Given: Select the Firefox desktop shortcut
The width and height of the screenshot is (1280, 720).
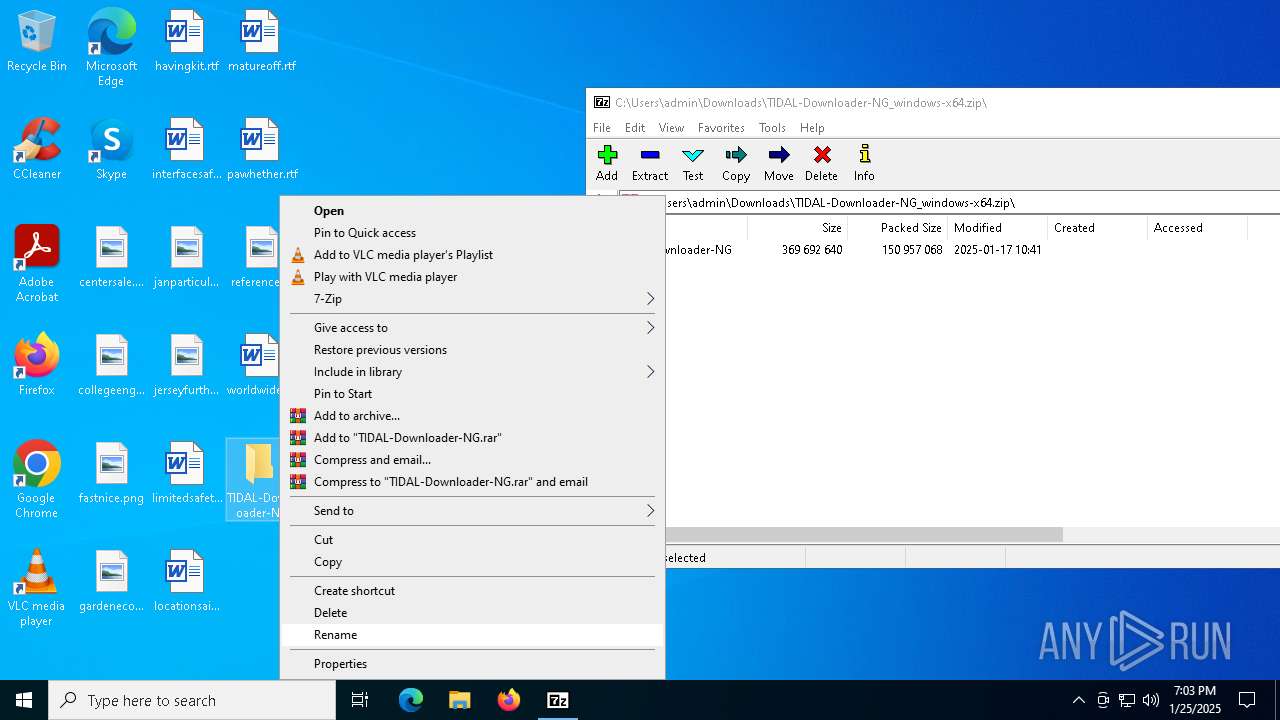Looking at the screenshot, I should tap(37, 365).
